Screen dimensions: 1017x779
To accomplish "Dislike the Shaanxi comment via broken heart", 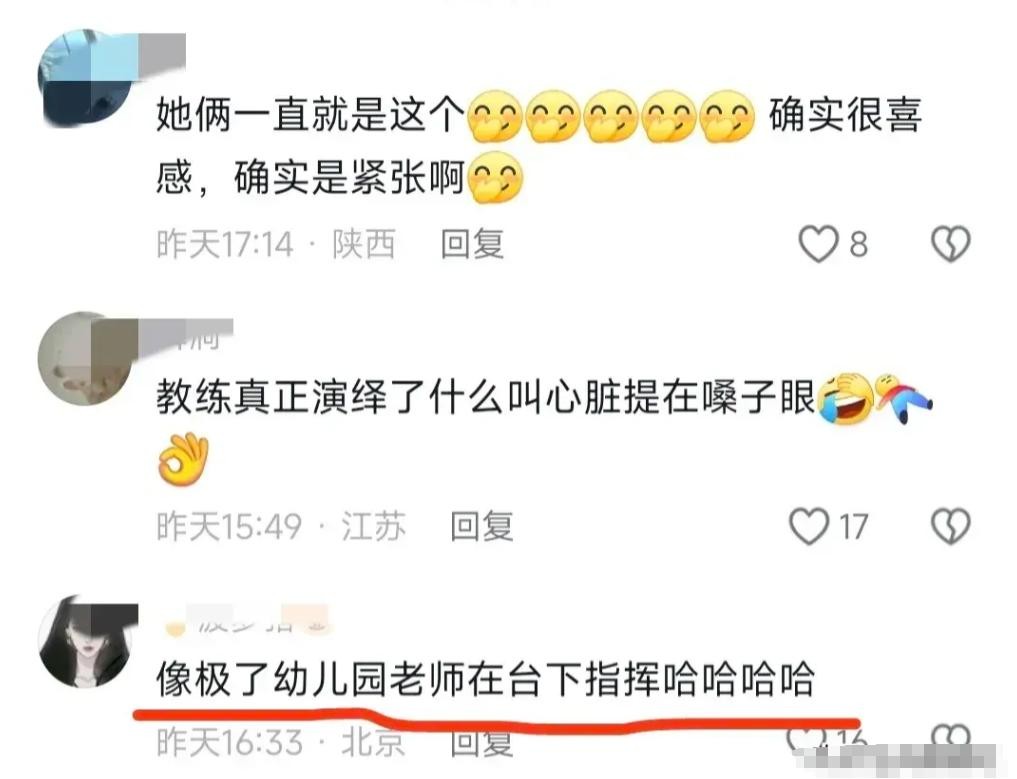I will point(950,244).
